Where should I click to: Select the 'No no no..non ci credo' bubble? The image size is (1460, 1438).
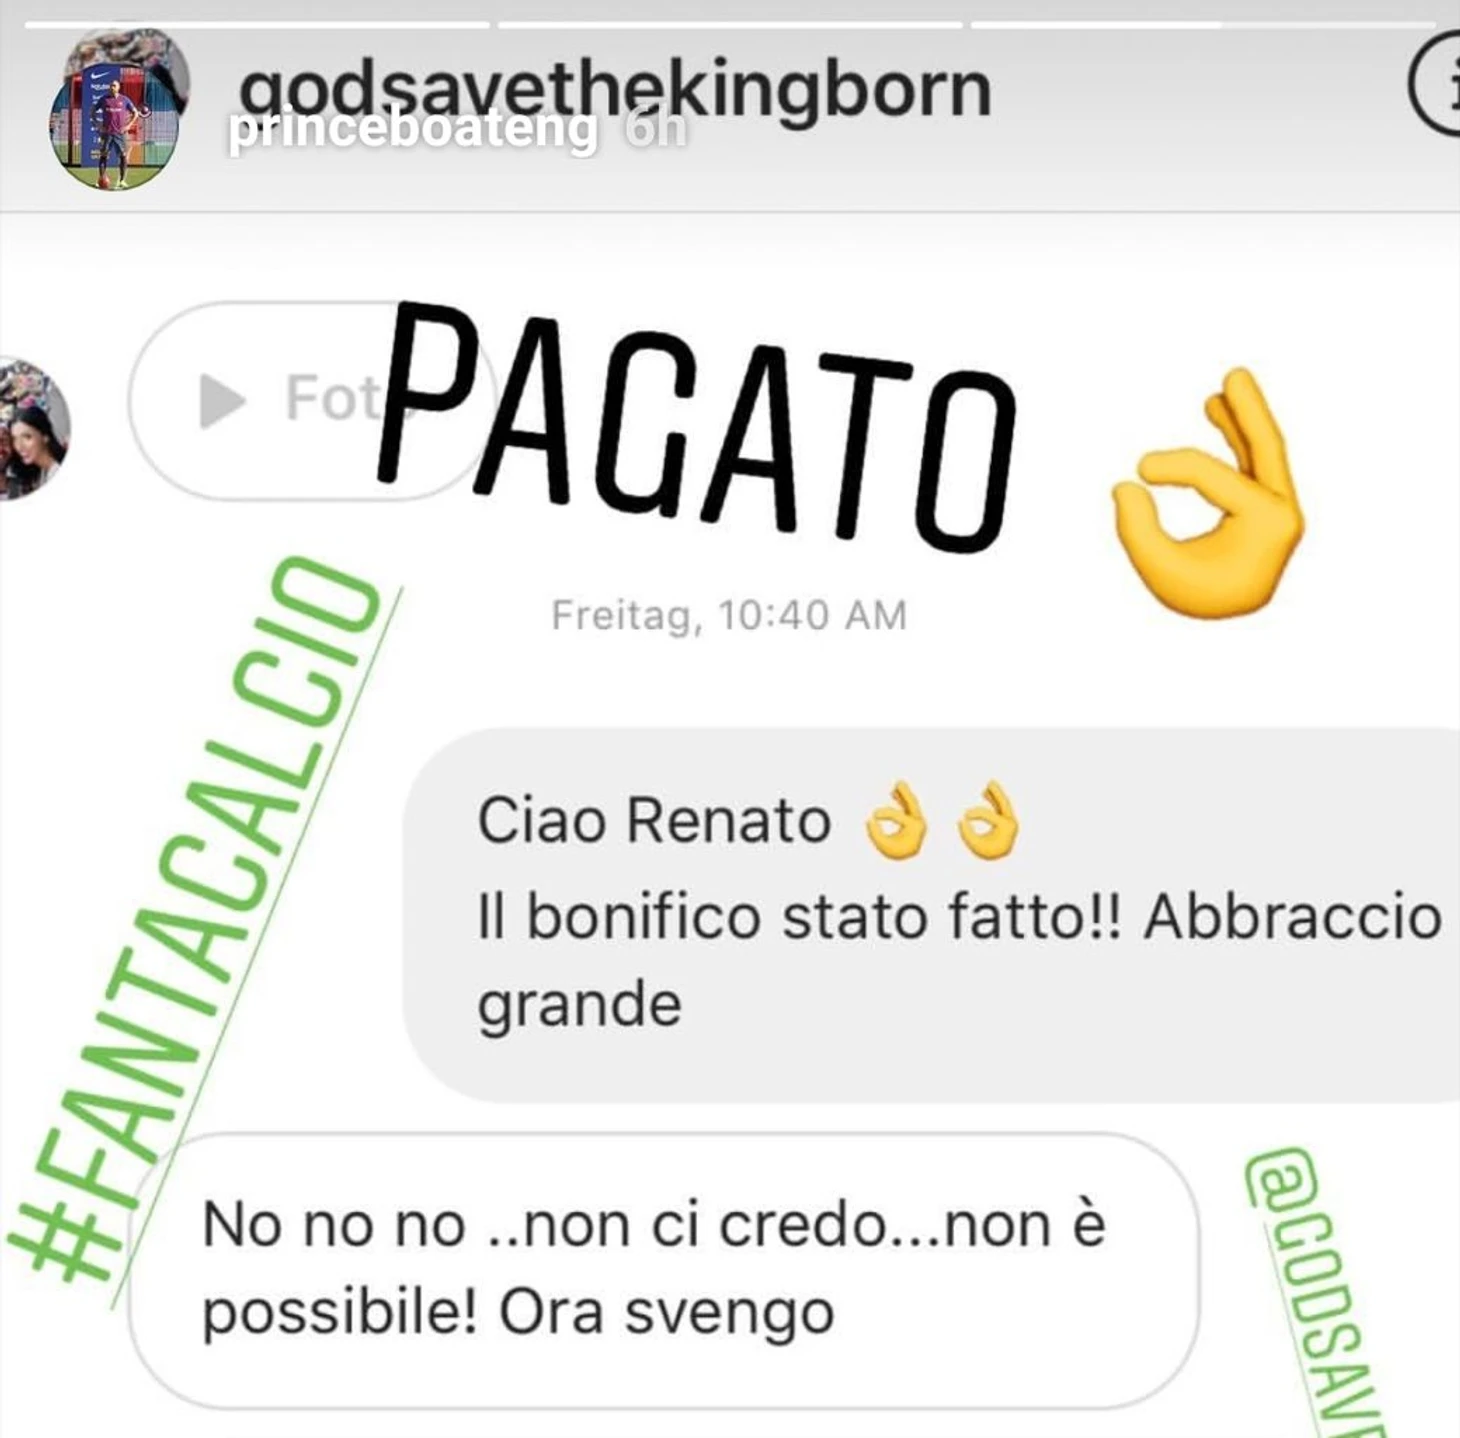[664, 1270]
